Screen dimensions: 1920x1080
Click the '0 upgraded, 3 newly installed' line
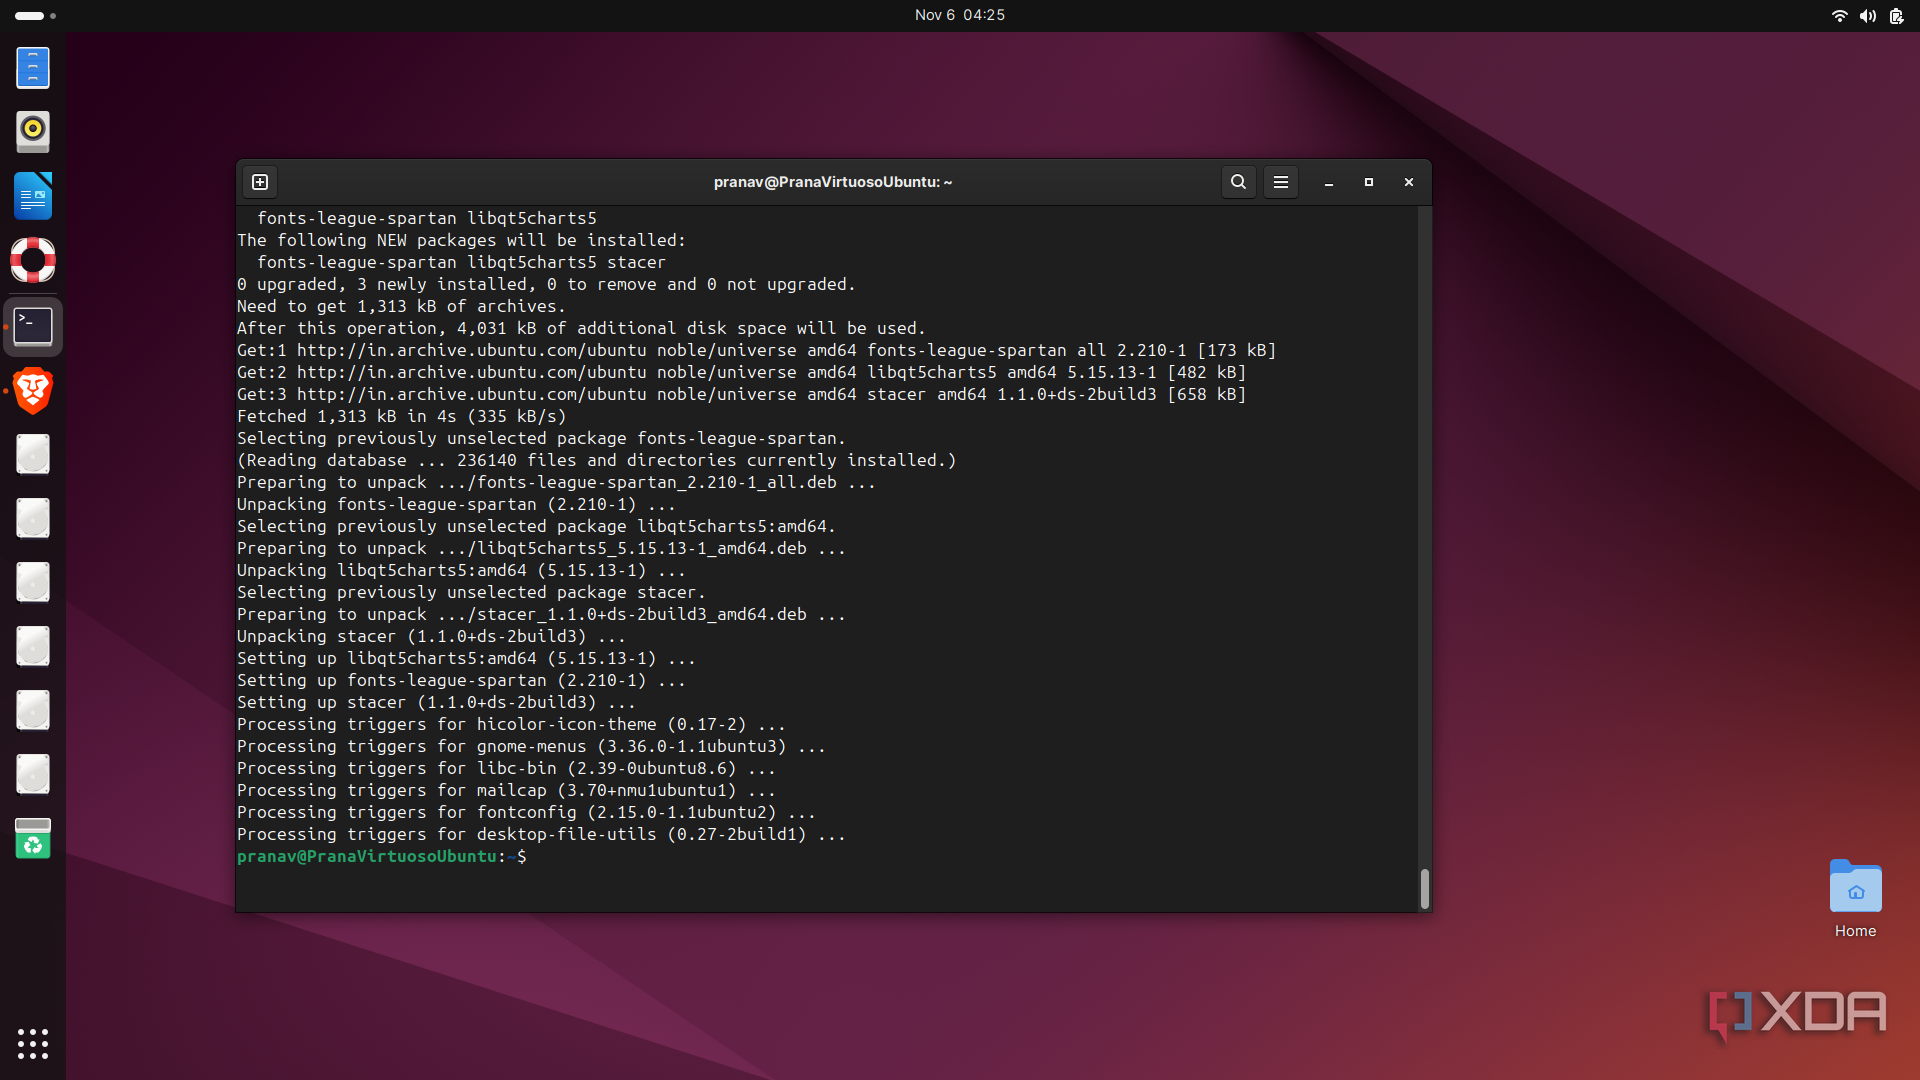(x=547, y=284)
